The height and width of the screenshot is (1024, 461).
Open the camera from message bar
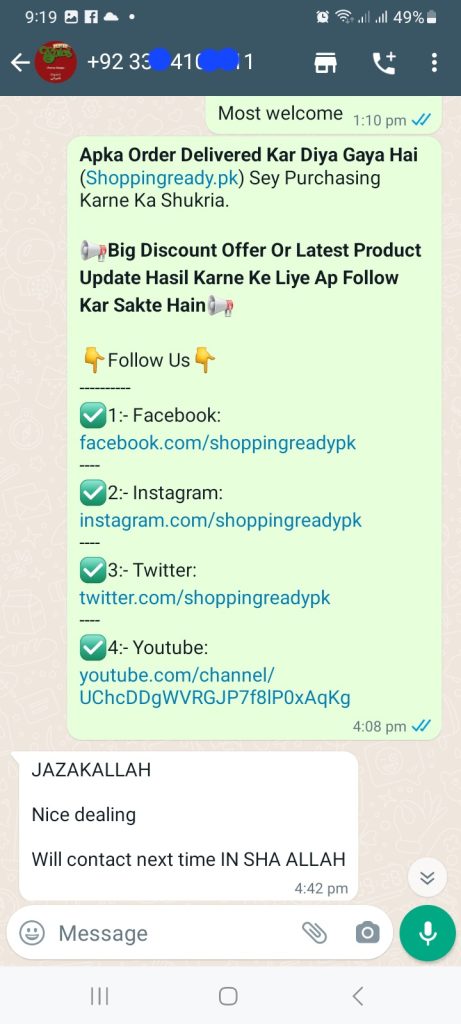pyautogui.click(x=368, y=933)
